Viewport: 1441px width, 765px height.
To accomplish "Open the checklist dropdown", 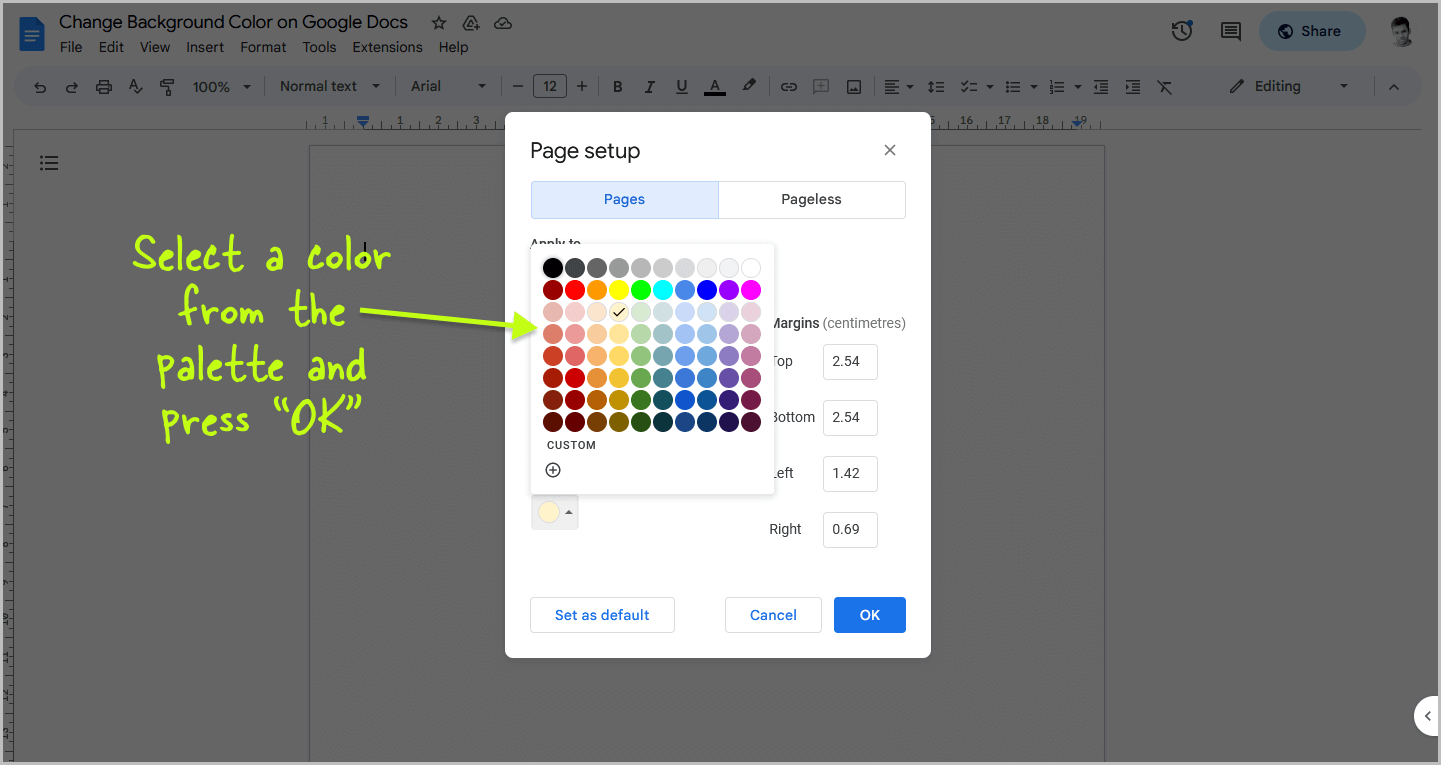I will (975, 87).
